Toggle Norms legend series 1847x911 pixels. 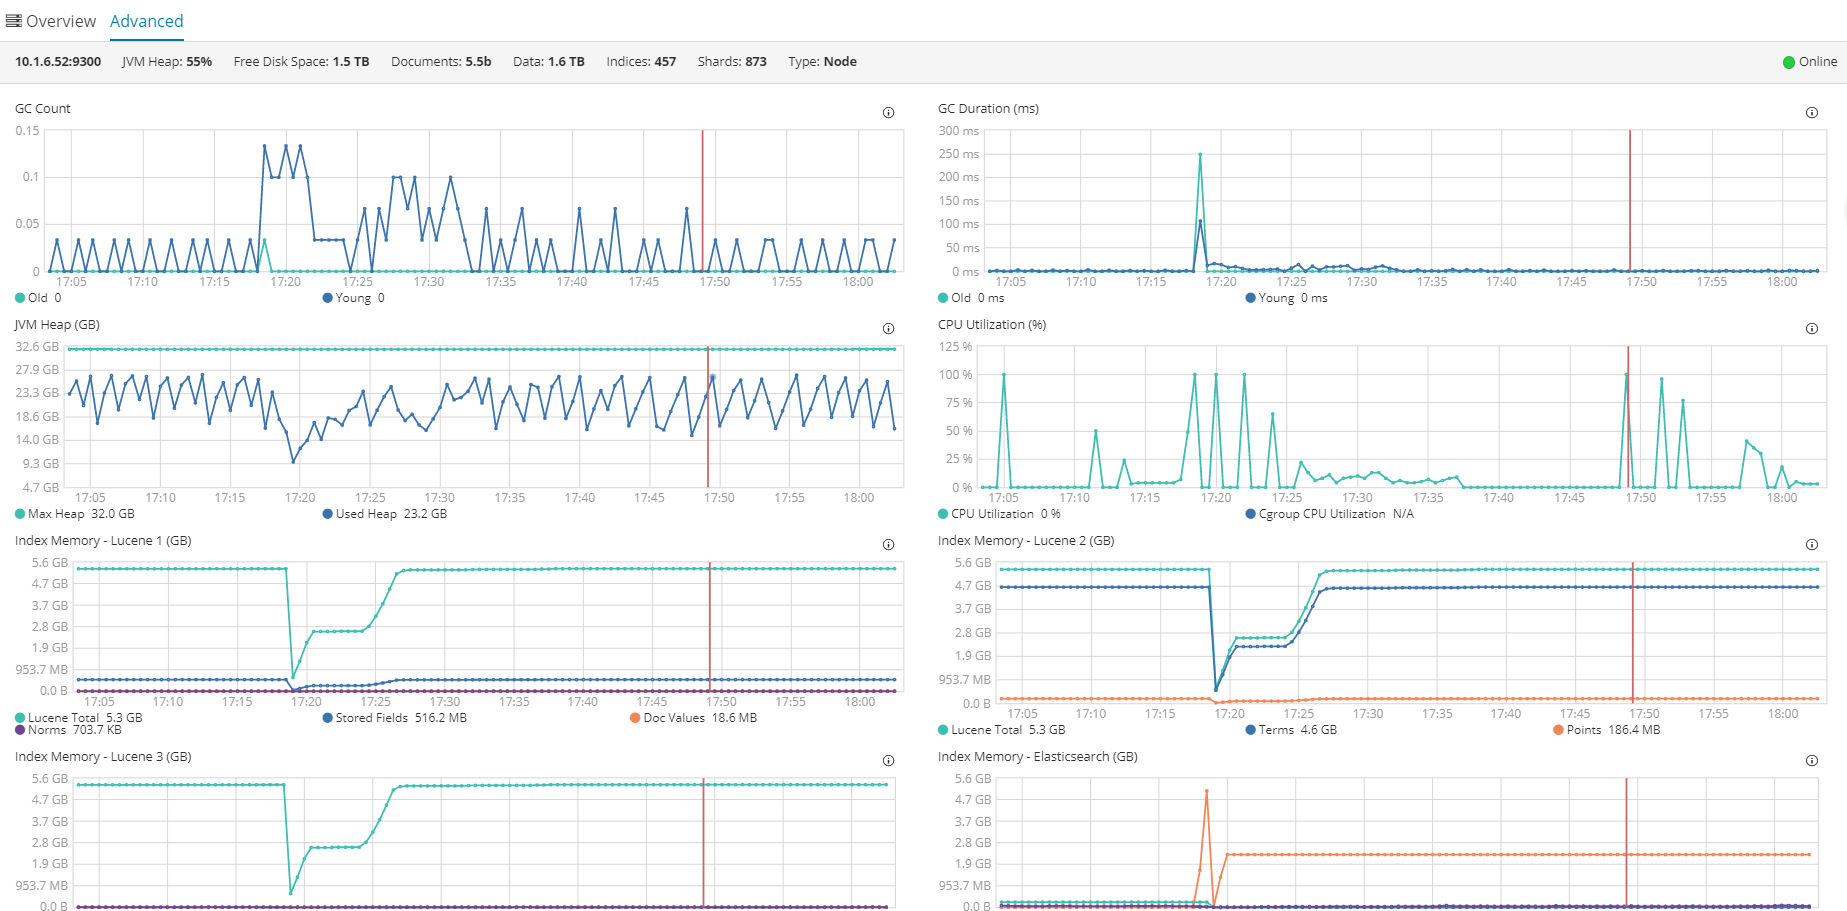click(x=69, y=730)
